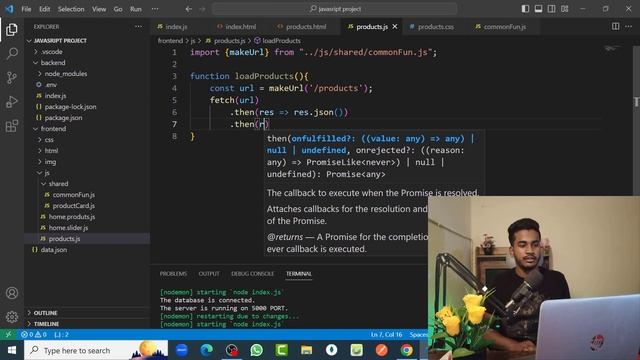This screenshot has height=360, width=640.
Task: Toggle the bottom panel layout icon
Action: tap(538, 9)
